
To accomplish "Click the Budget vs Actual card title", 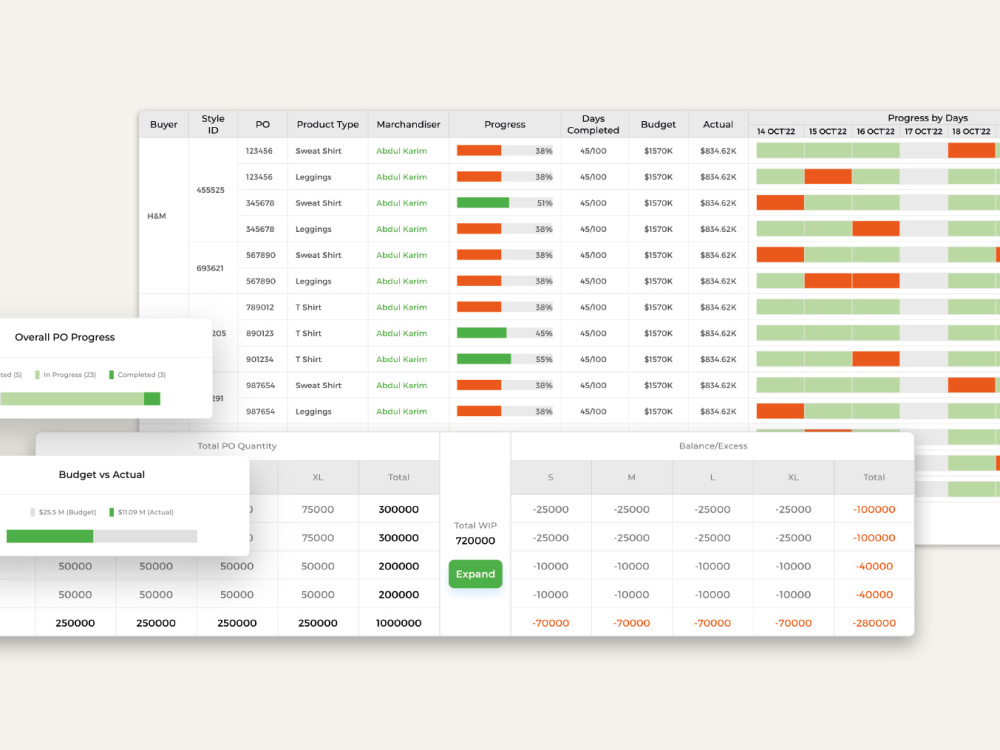I will click(x=101, y=474).
